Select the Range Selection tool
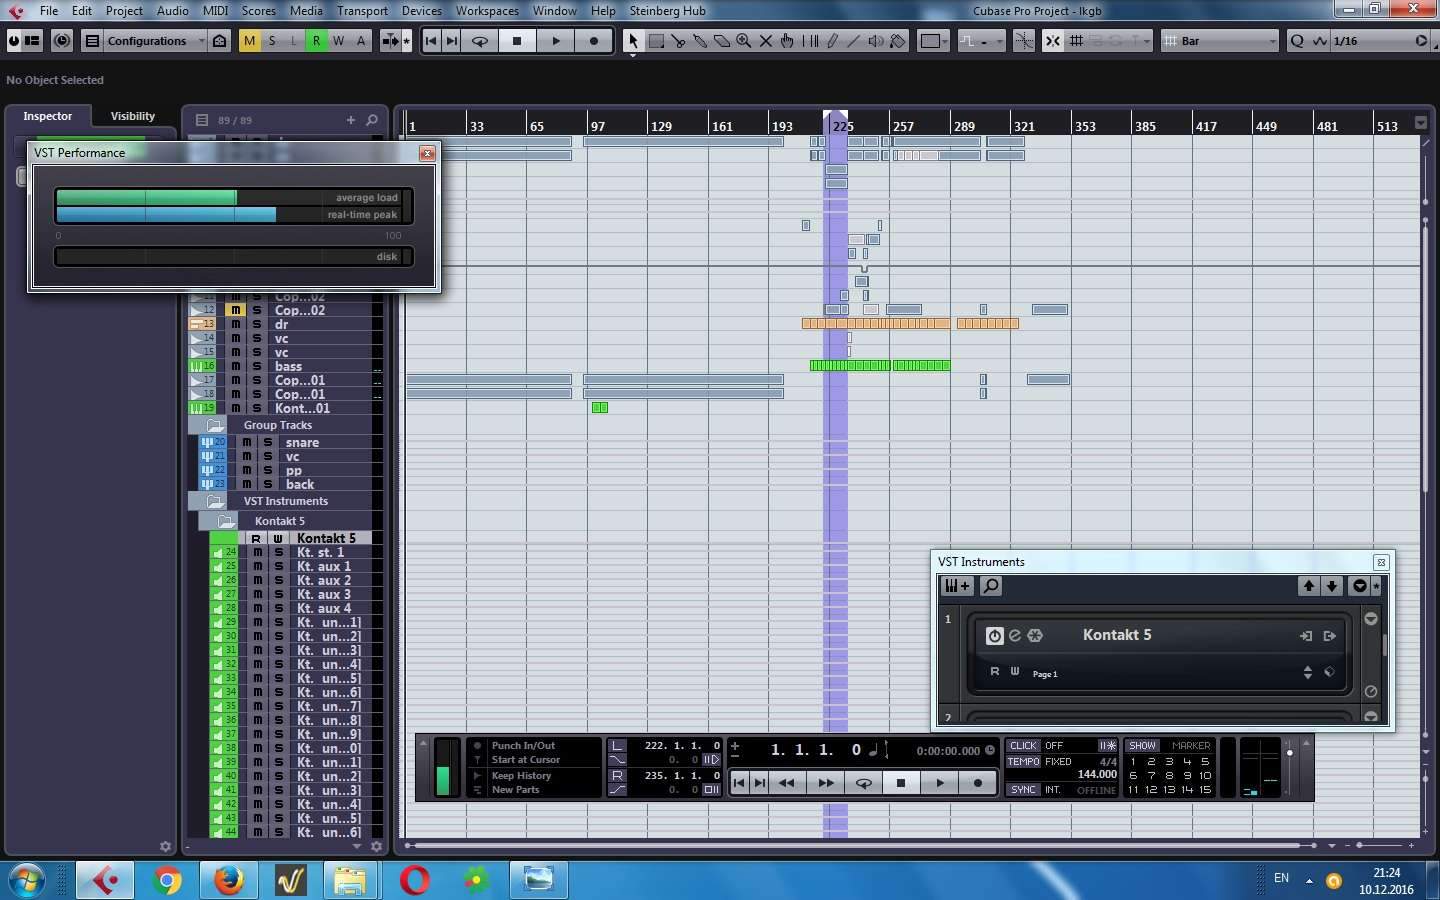This screenshot has width=1440, height=900. tap(656, 41)
